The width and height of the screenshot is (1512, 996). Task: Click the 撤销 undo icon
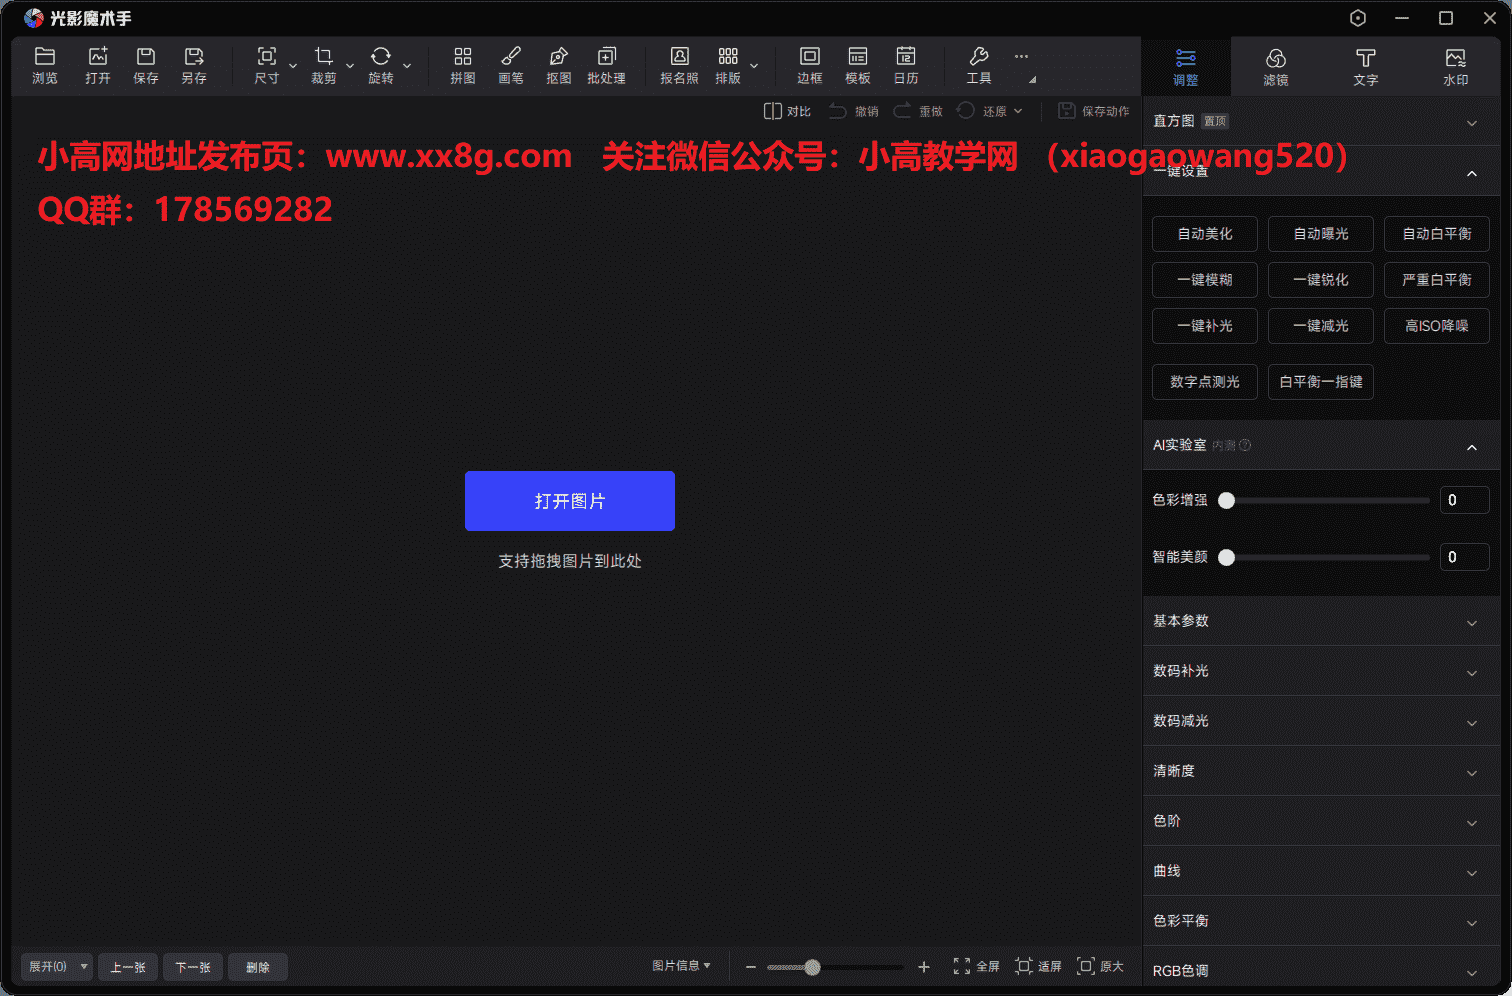point(854,111)
